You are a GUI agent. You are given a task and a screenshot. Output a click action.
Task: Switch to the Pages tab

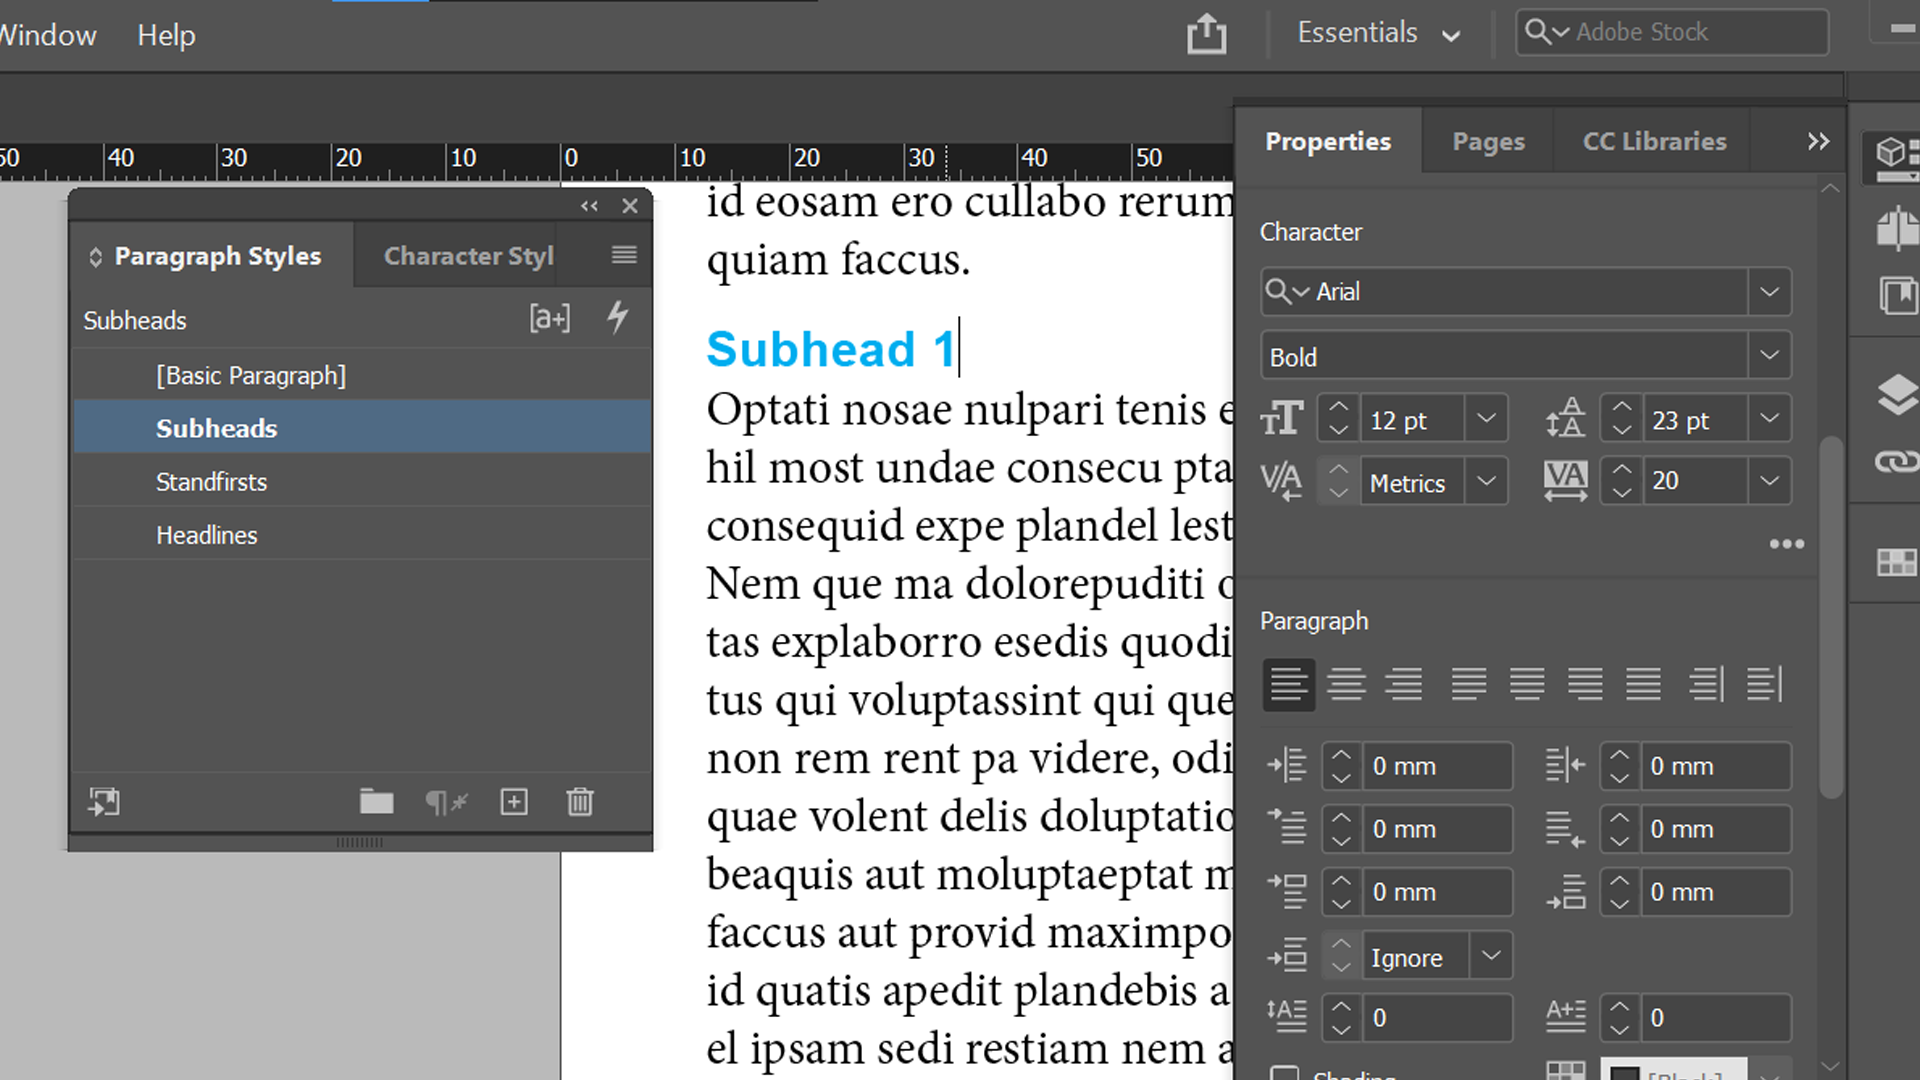pos(1488,141)
